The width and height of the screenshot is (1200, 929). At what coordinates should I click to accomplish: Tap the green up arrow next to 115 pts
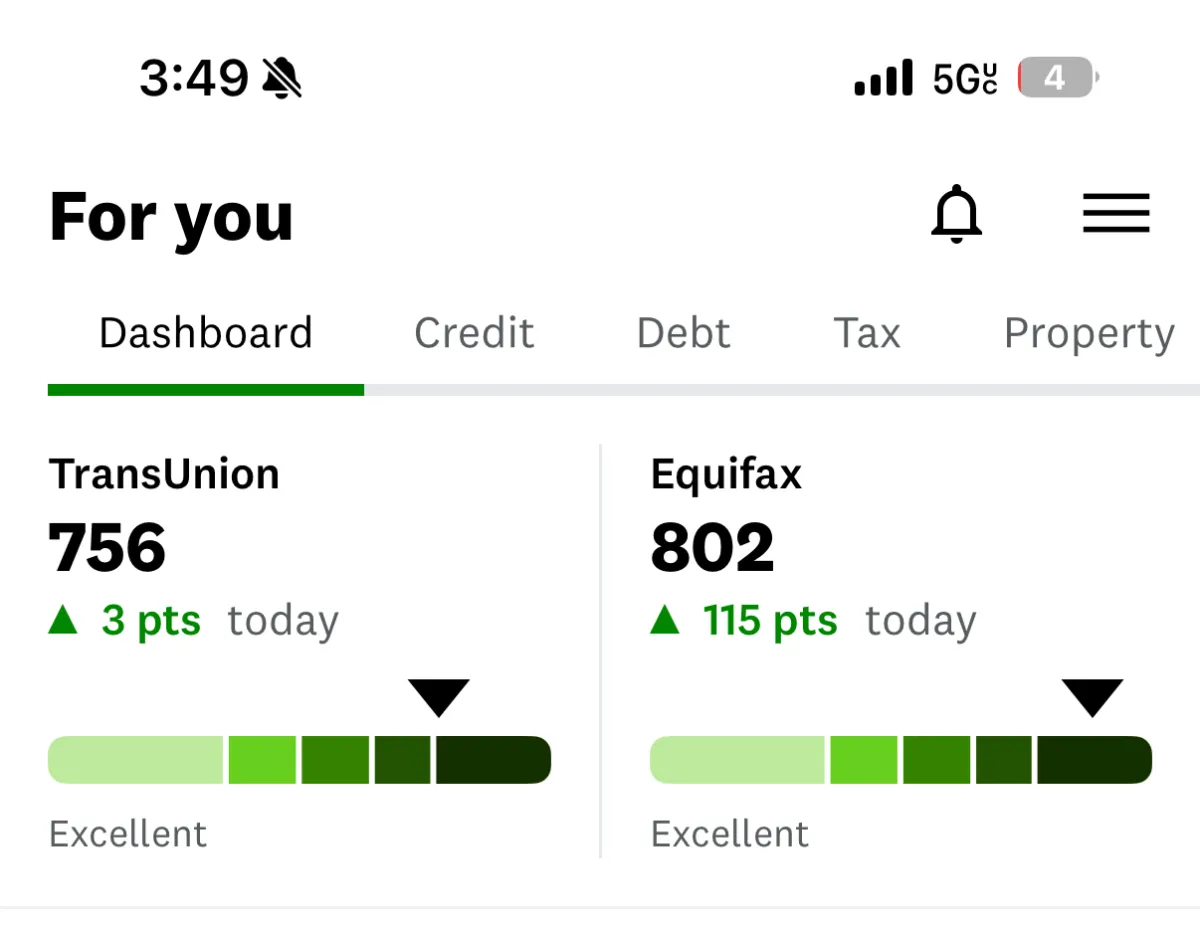(665, 621)
